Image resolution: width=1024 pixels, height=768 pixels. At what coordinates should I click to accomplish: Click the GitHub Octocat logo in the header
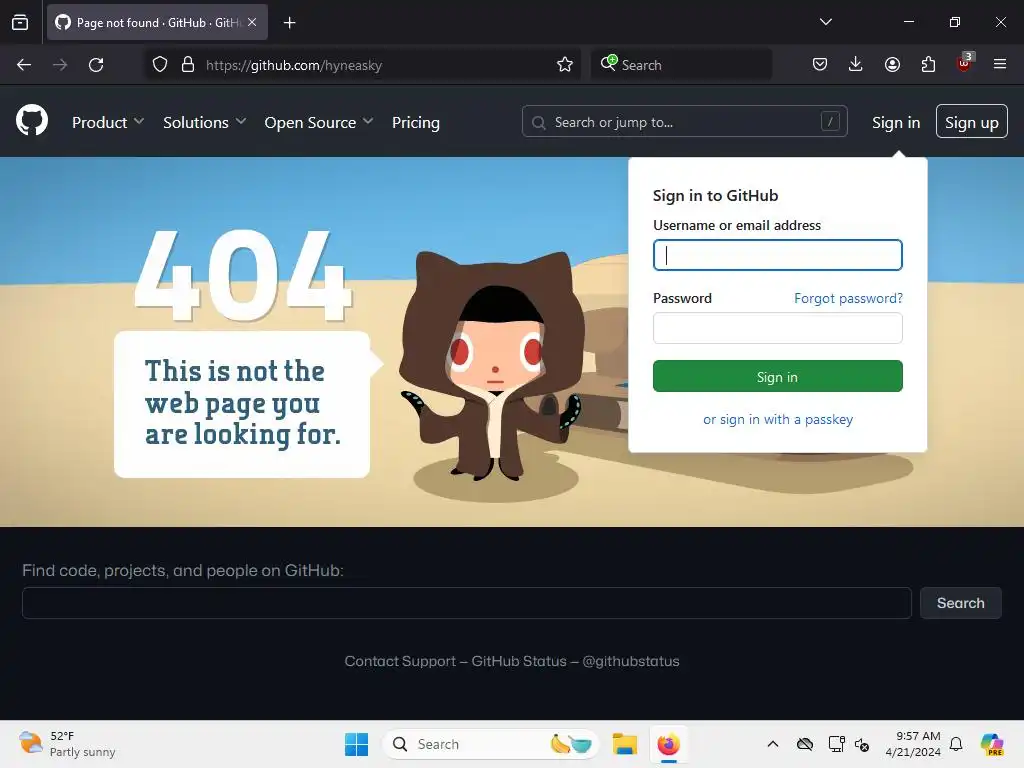pos(32,121)
